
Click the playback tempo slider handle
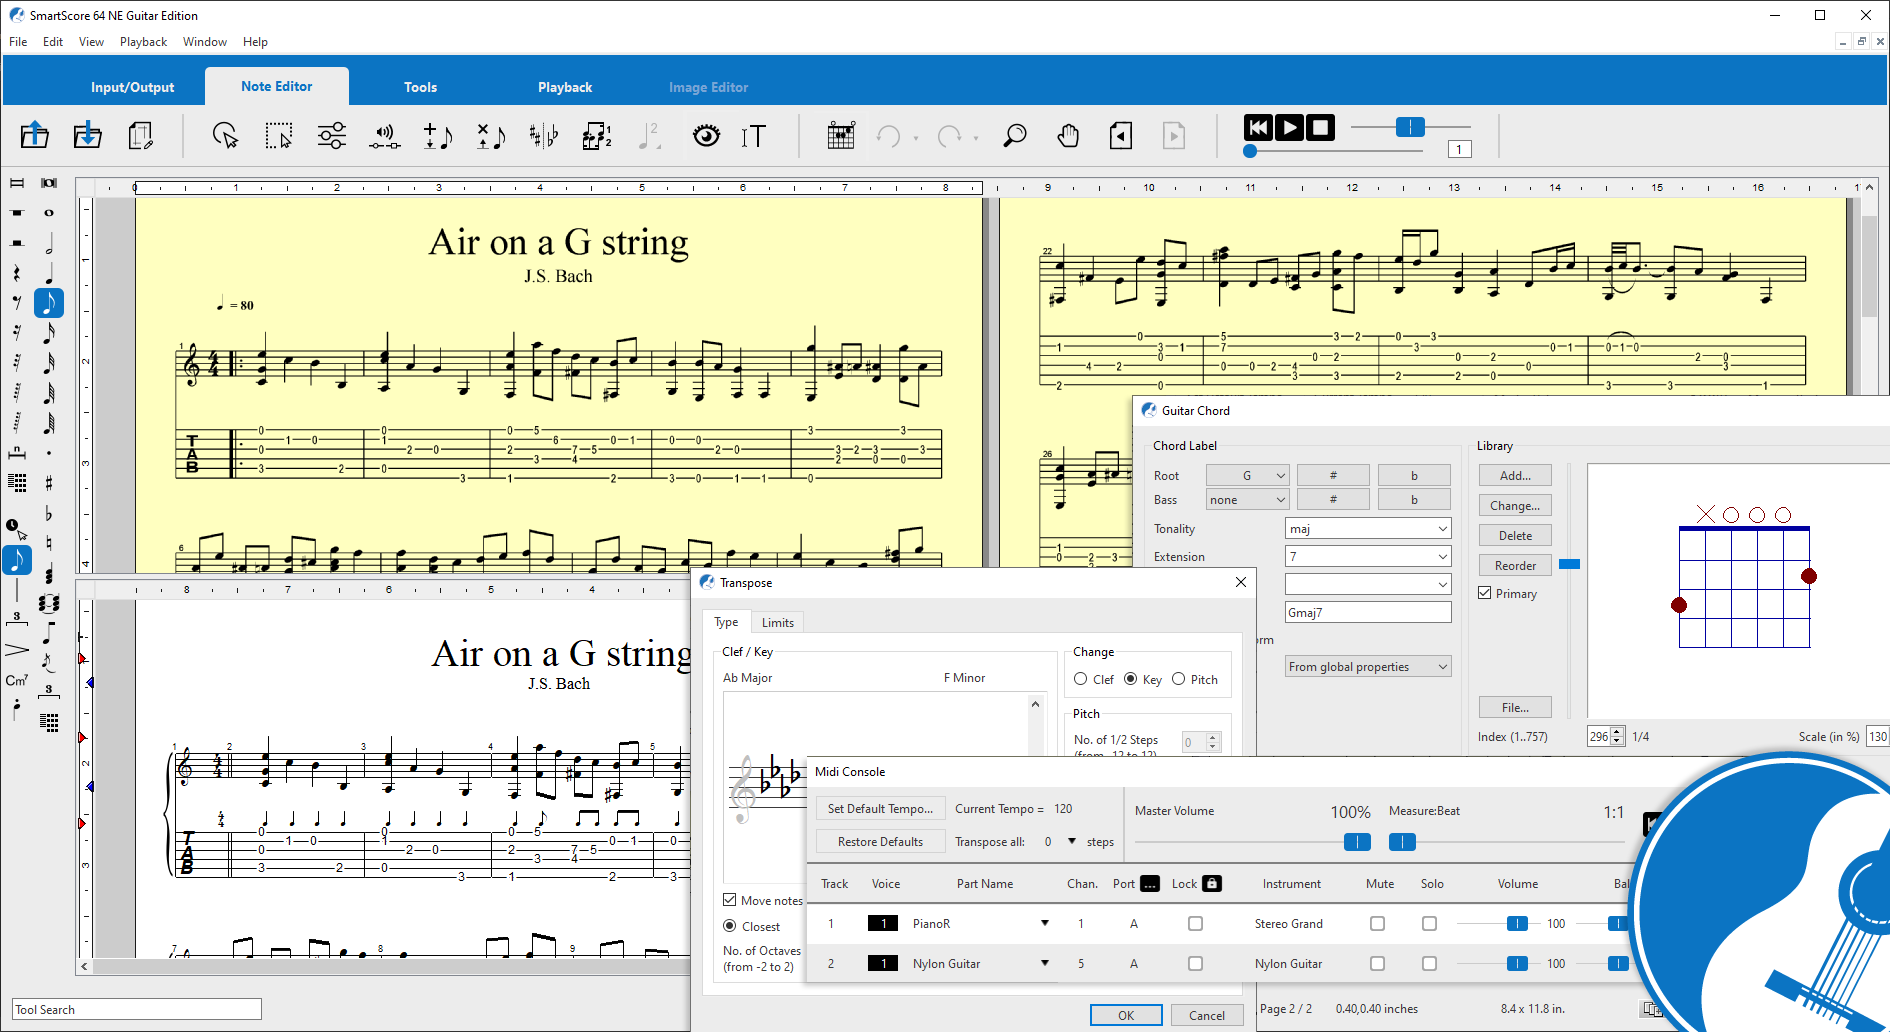pyautogui.click(x=1410, y=127)
